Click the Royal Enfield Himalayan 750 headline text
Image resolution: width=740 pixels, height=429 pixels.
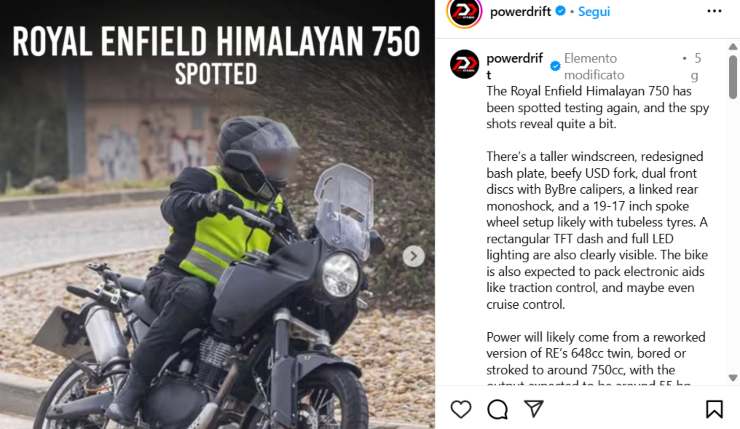[x=216, y=42]
